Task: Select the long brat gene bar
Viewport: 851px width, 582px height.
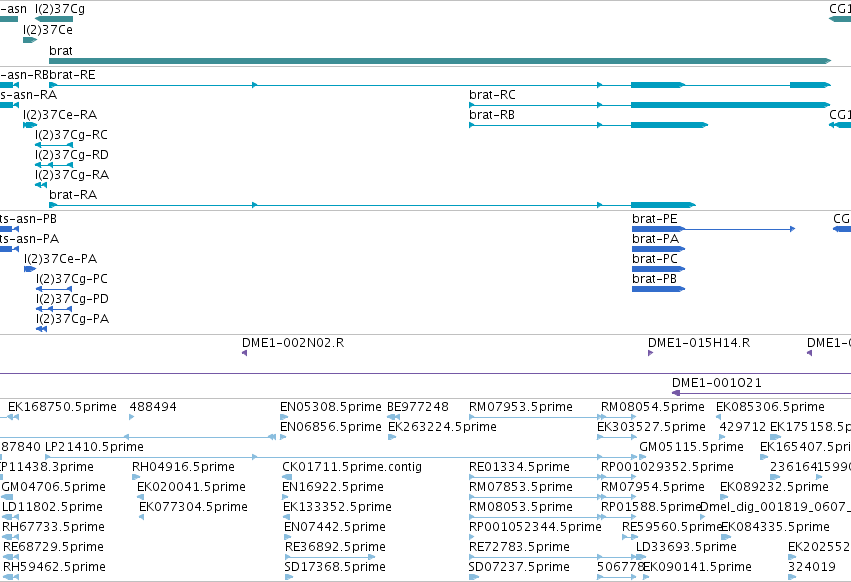Action: click(440, 61)
